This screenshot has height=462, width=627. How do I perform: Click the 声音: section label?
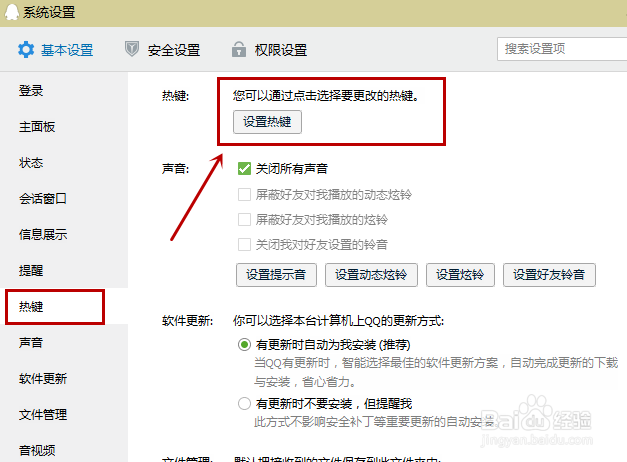coord(175,168)
